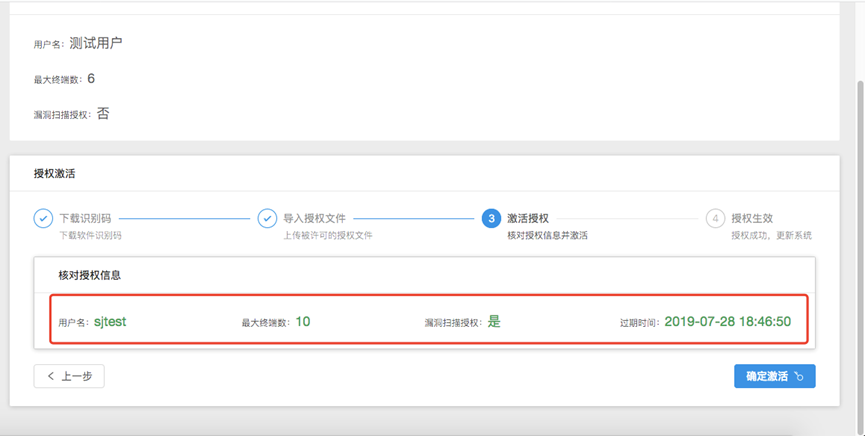The width and height of the screenshot is (865, 436).
Task: Click the 核对授权信息 heading
Action: pyautogui.click(x=90, y=275)
